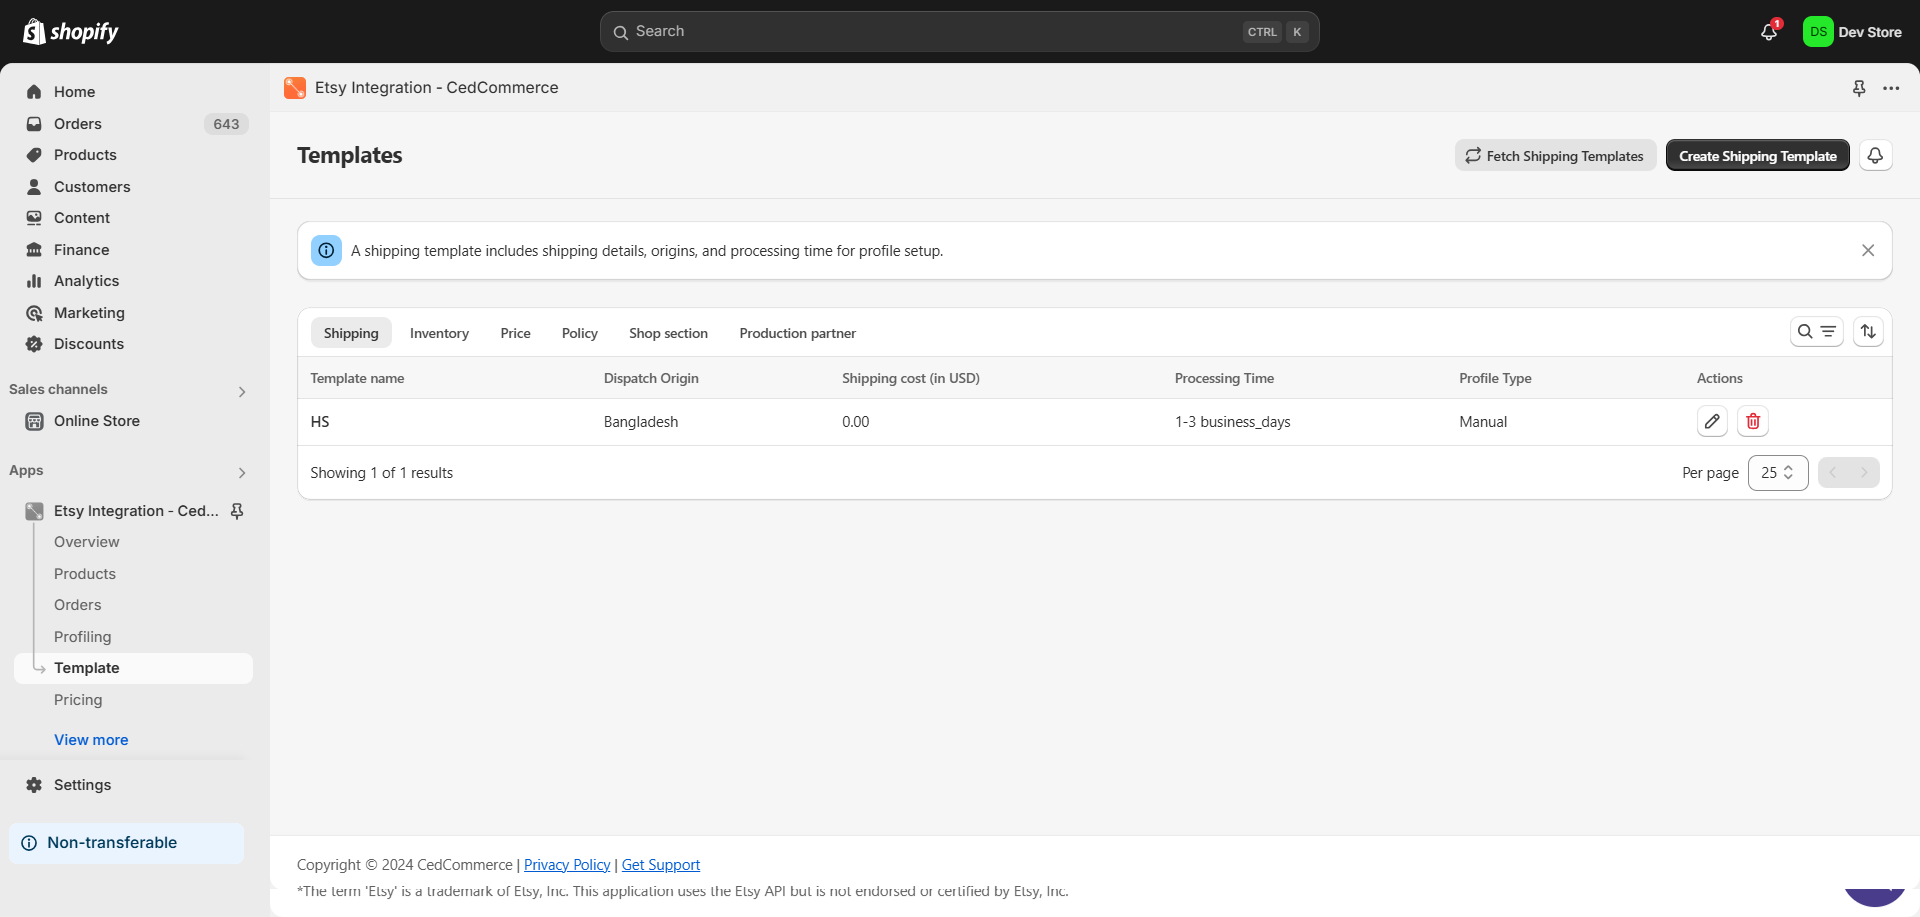Unpin Etsy Integration app in sidebar
Image resolution: width=1920 pixels, height=917 pixels.
(x=237, y=511)
